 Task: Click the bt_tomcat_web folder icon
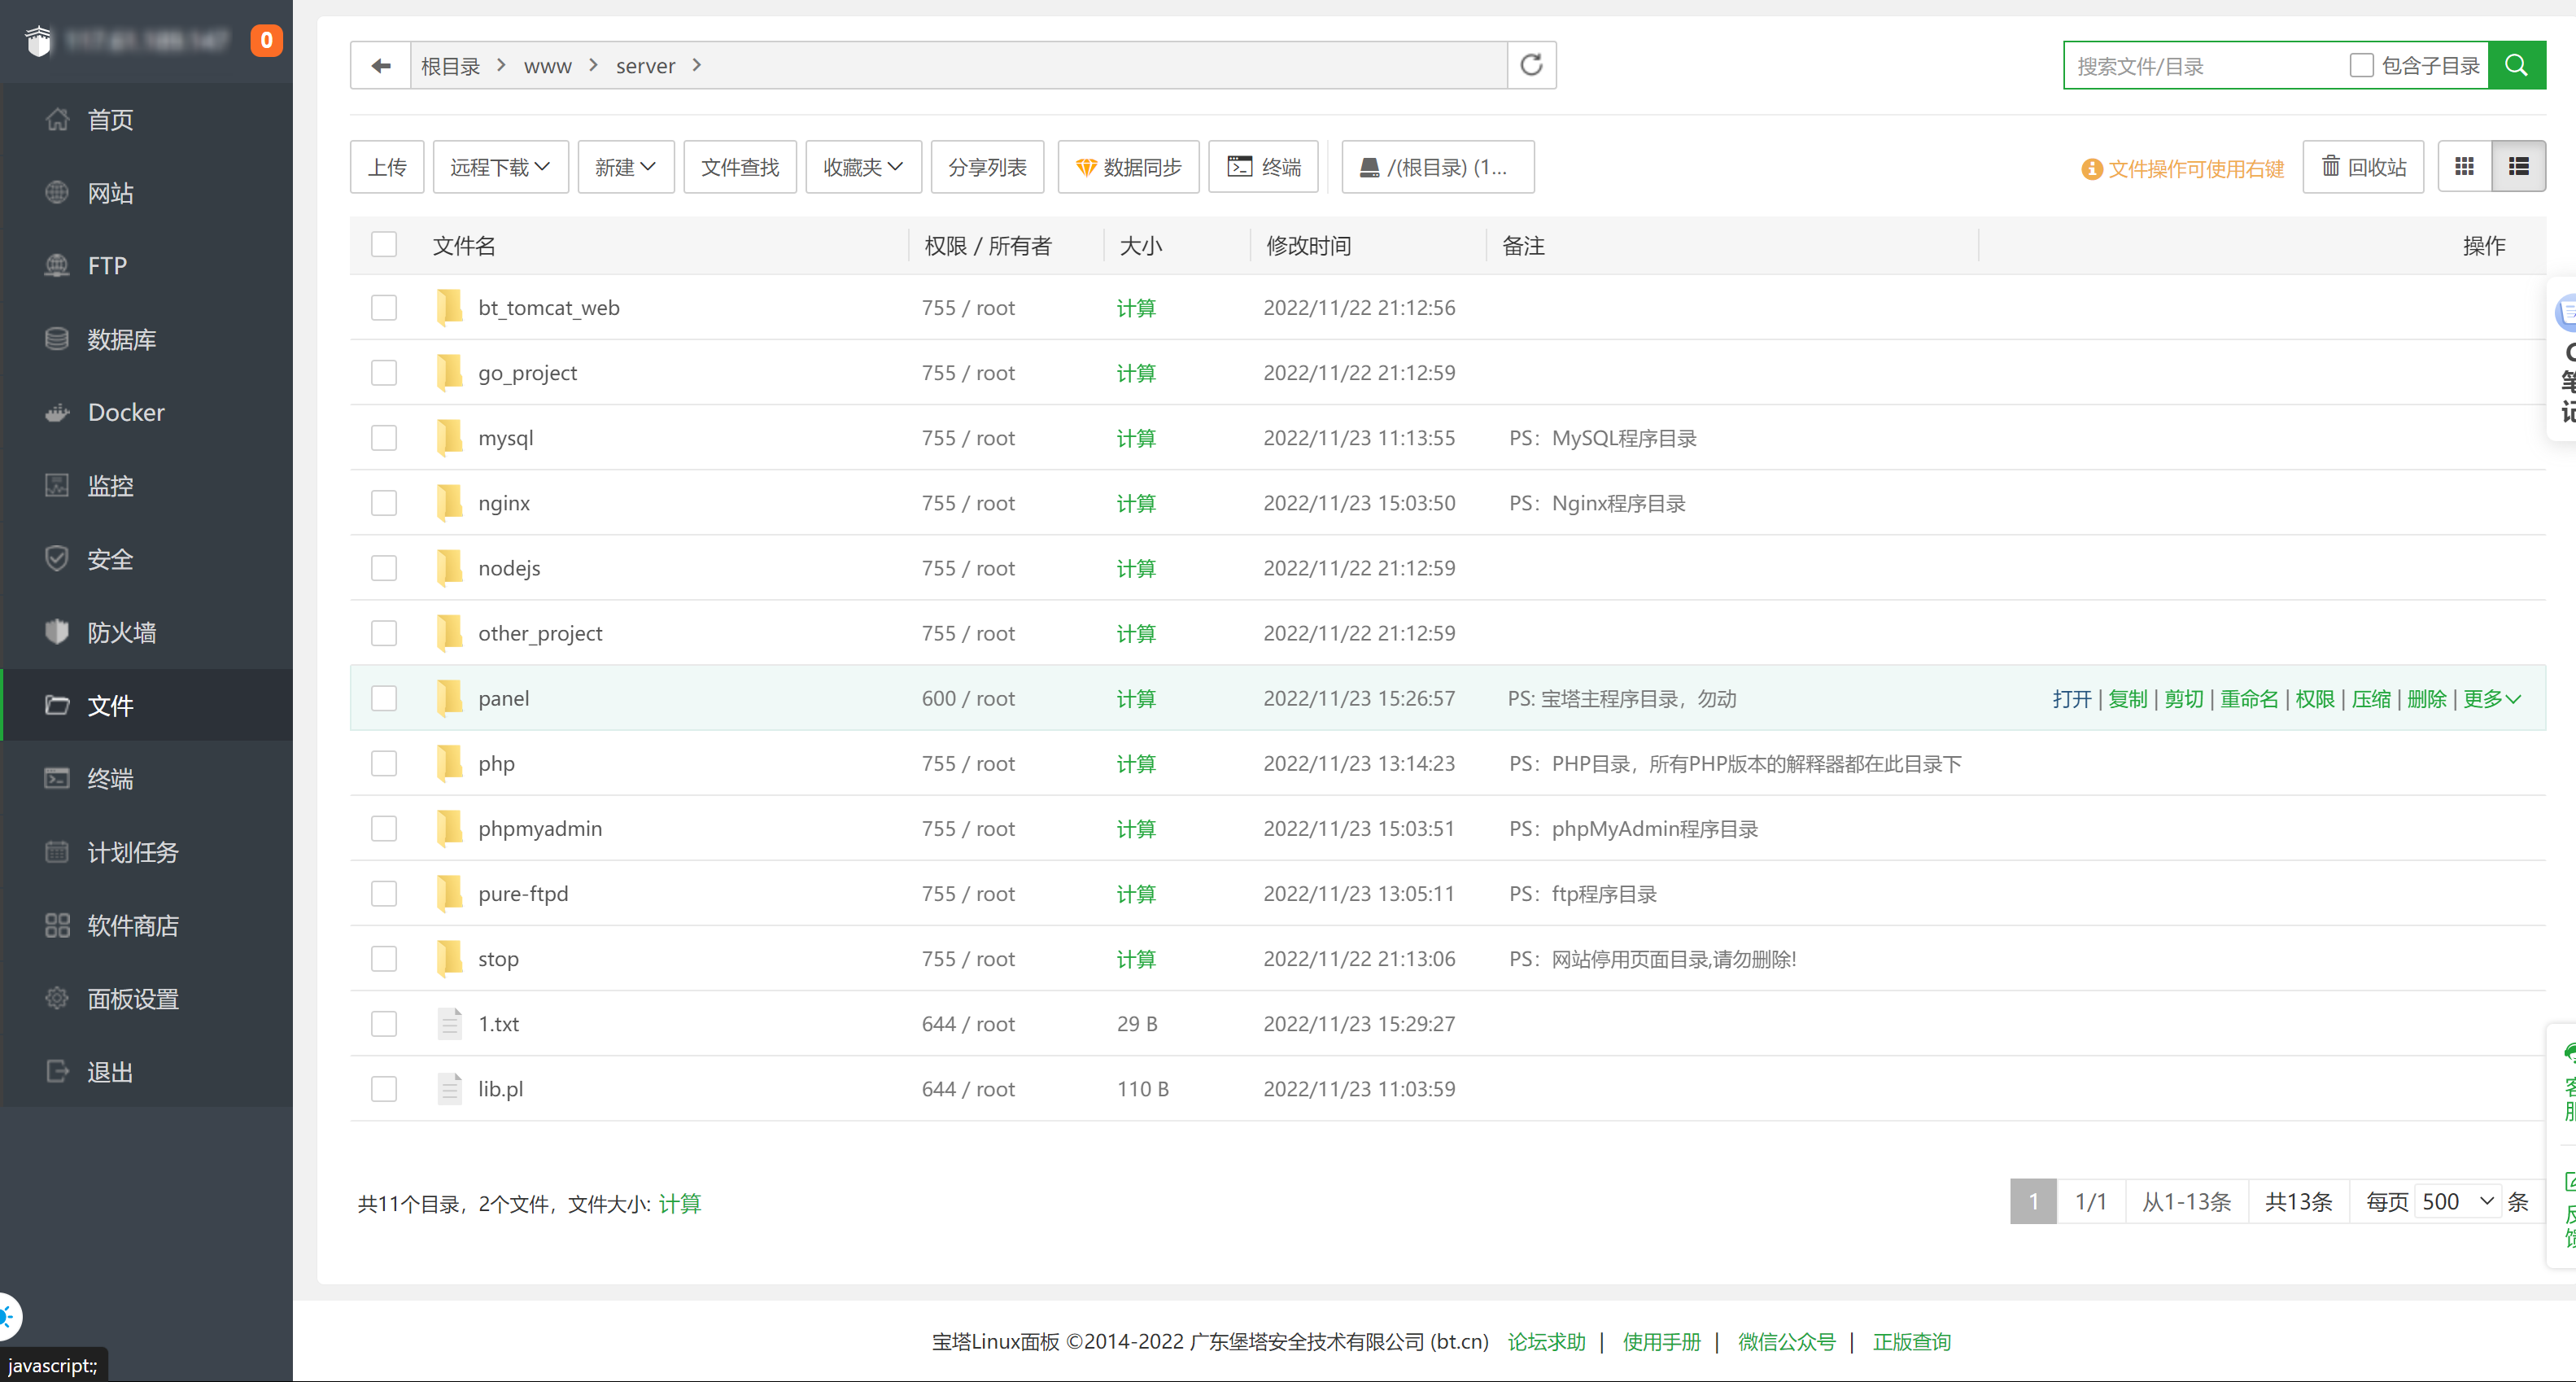coord(450,308)
